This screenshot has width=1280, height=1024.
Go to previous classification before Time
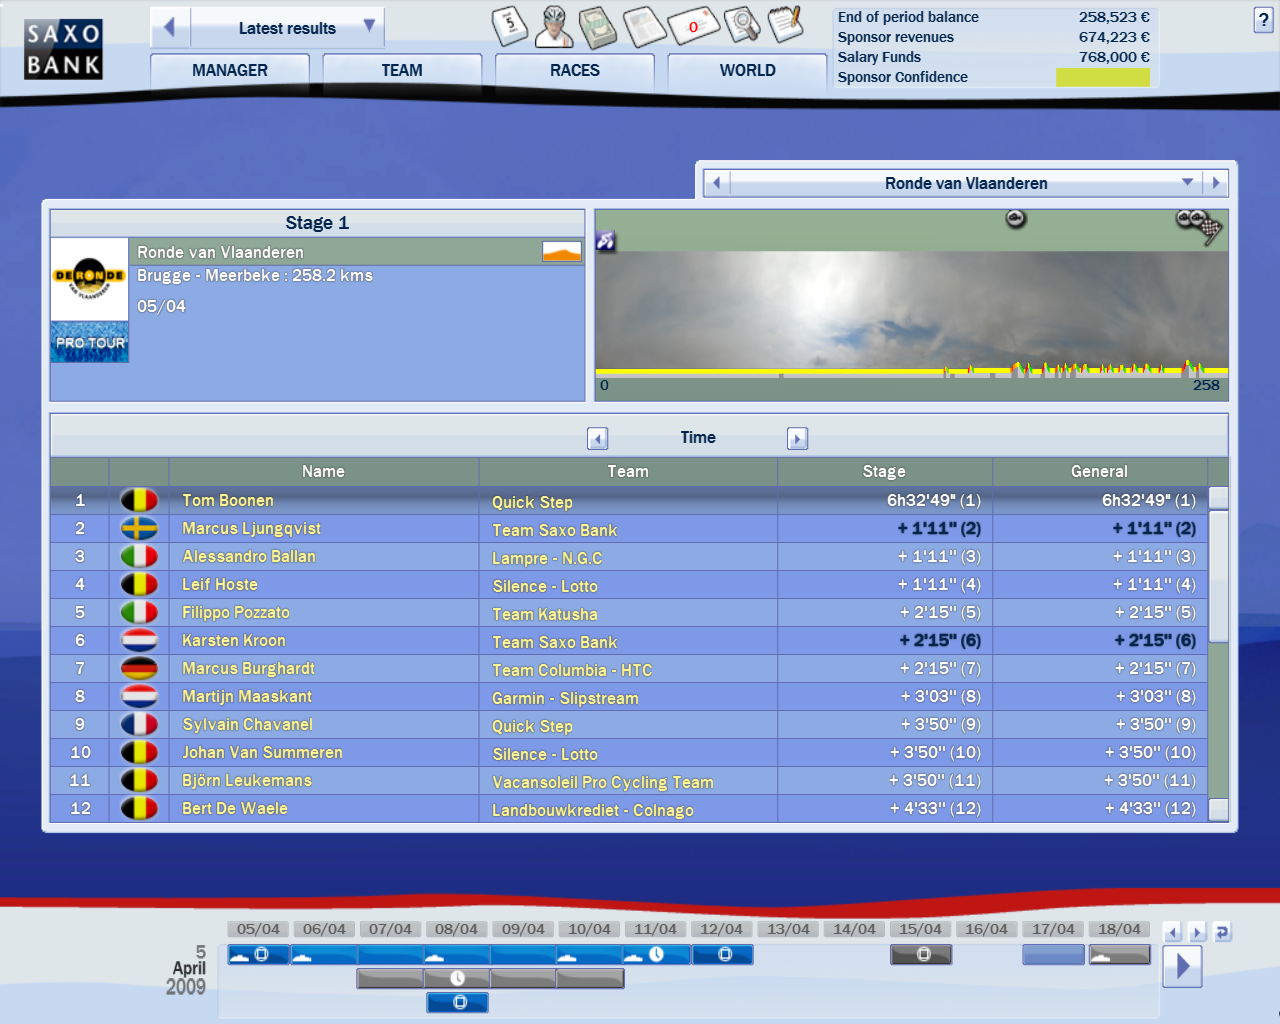tap(598, 438)
